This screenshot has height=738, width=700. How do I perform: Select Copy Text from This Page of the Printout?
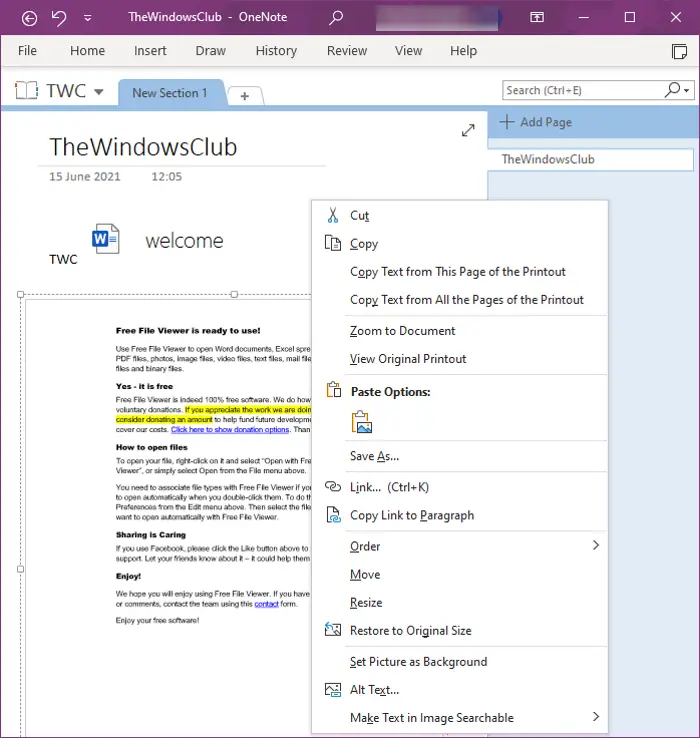[460, 272]
